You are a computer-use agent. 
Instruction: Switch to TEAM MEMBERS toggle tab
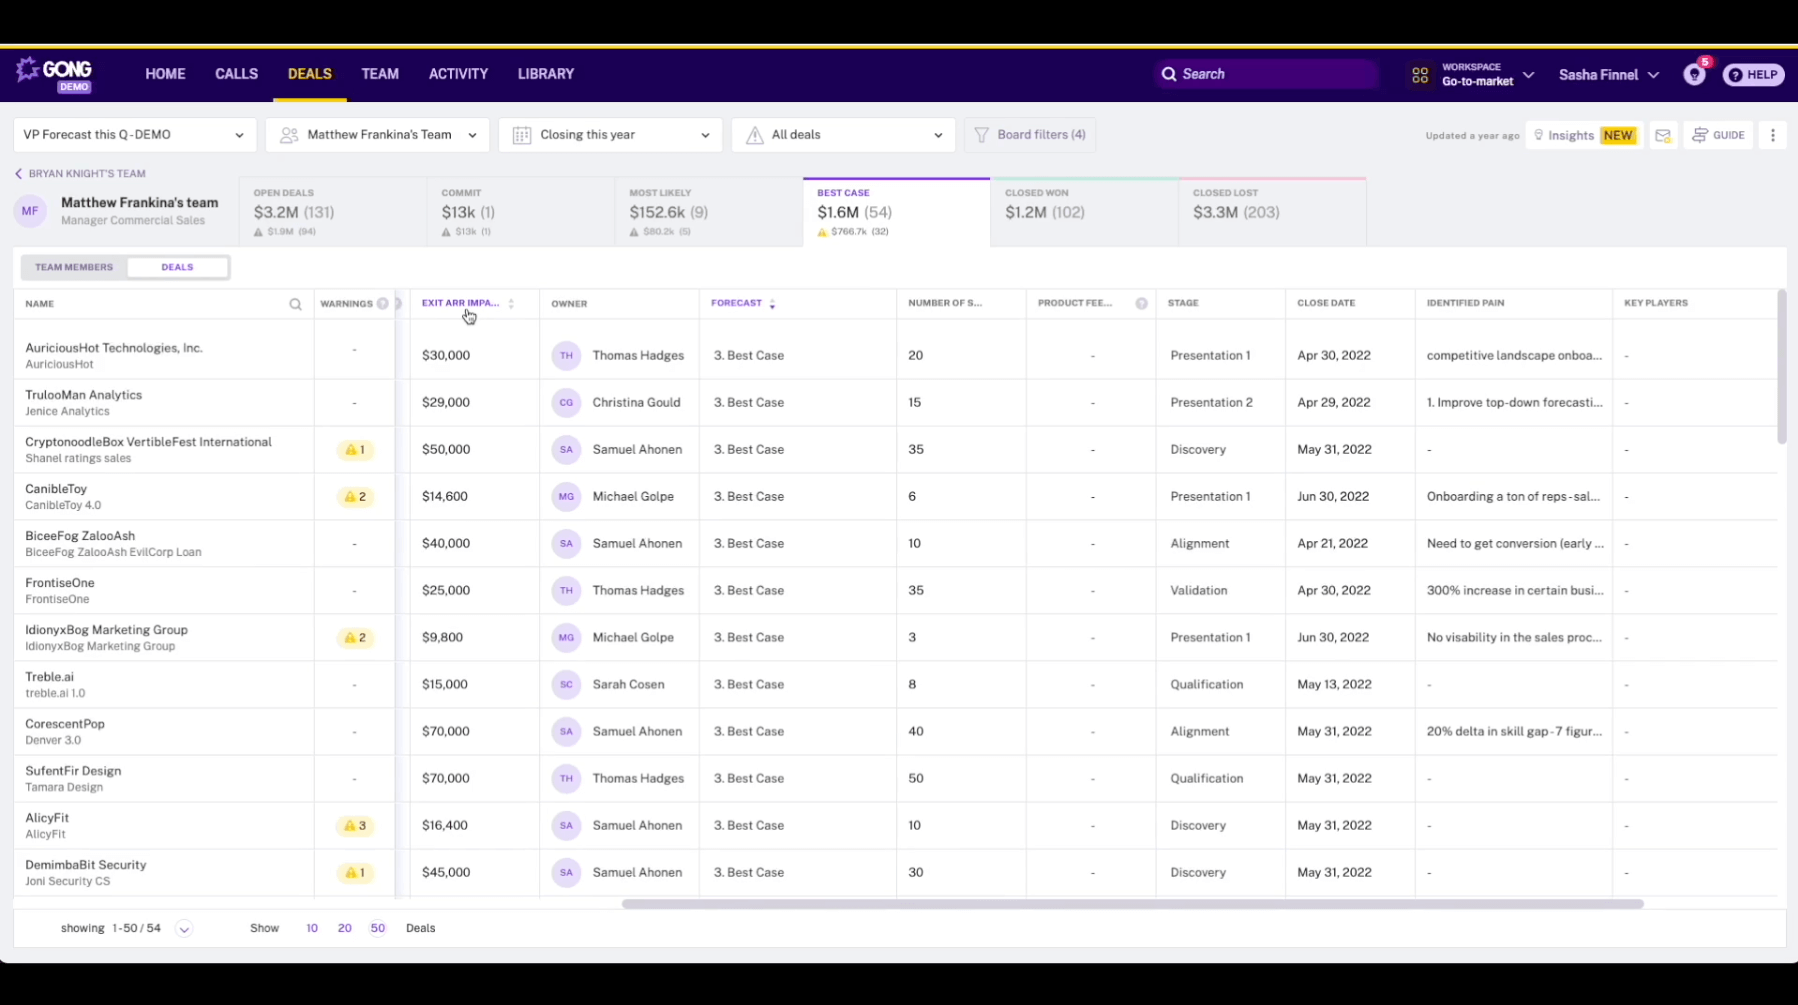click(x=74, y=267)
